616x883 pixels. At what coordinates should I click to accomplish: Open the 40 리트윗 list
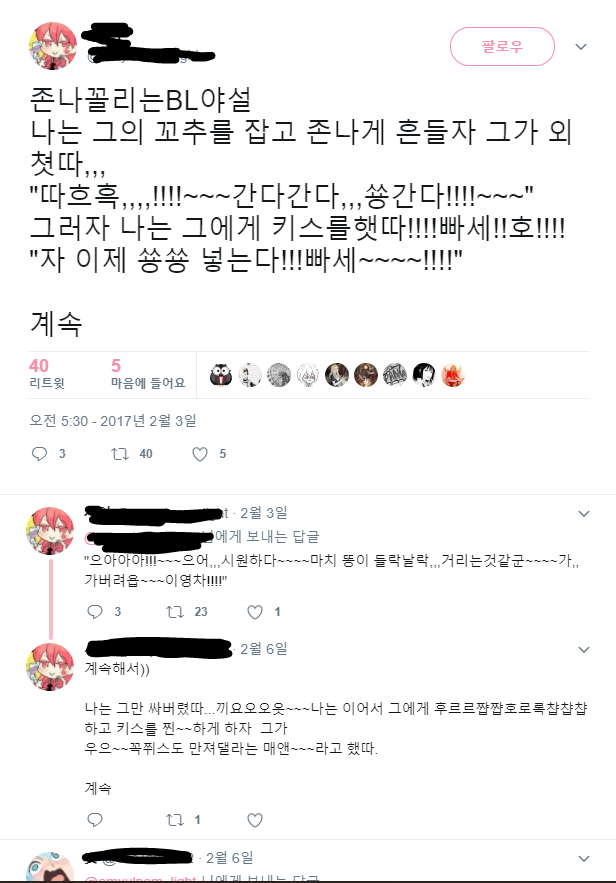[x=47, y=373]
